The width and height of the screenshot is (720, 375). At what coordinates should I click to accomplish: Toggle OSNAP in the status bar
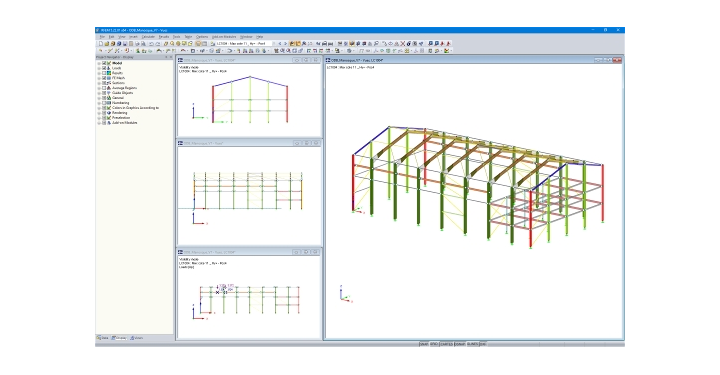[x=460, y=344]
